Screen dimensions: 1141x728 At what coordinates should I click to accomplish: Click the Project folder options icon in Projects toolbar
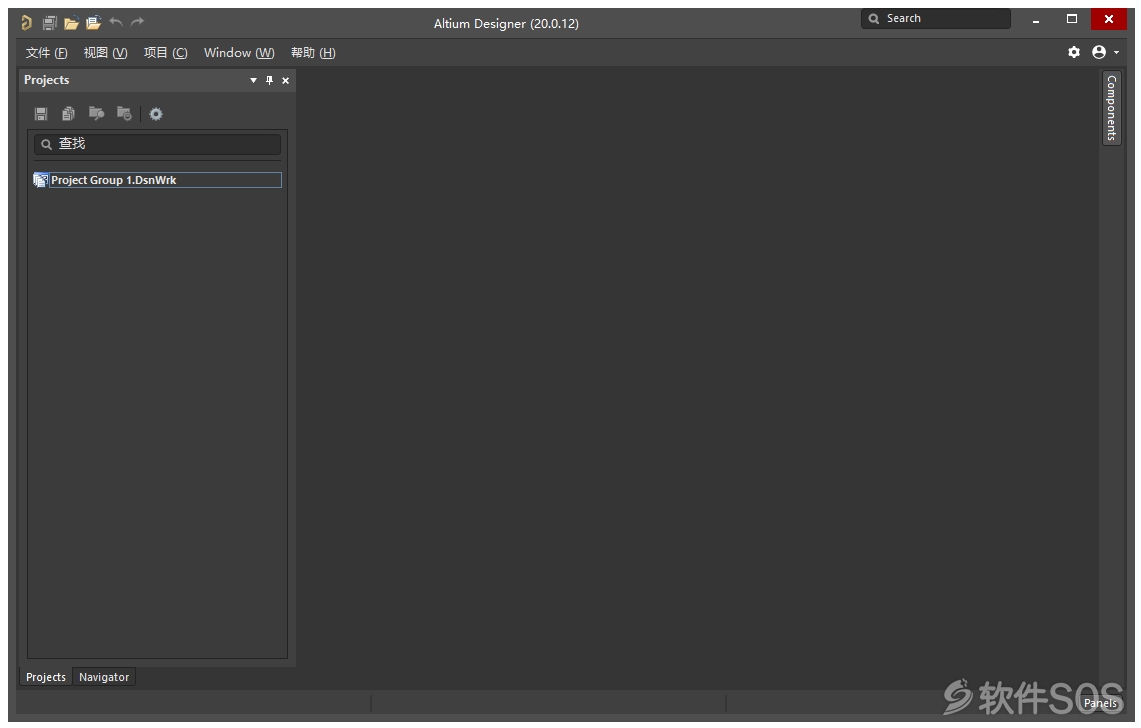pos(124,114)
